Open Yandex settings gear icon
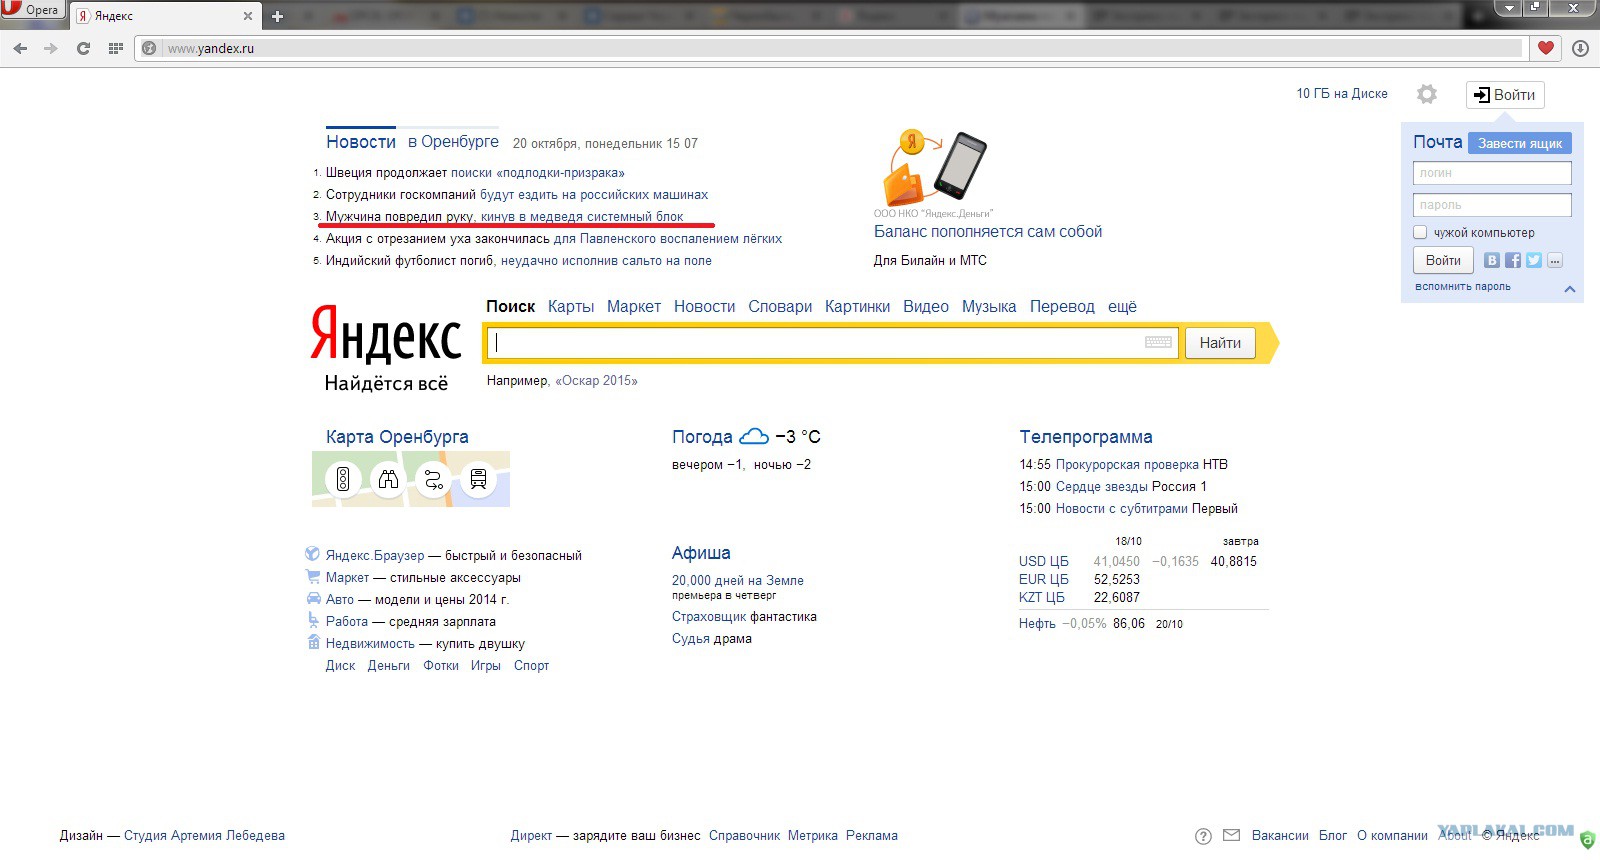1600x860 pixels. [1427, 94]
